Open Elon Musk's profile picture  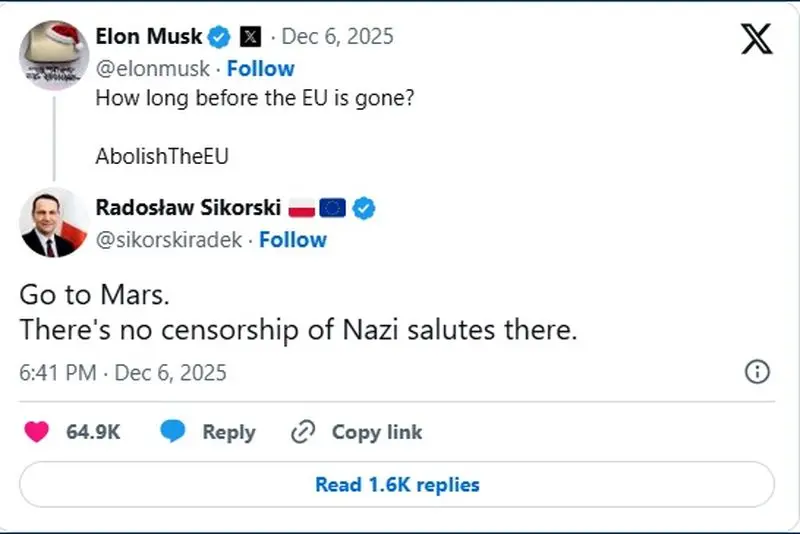(54, 54)
